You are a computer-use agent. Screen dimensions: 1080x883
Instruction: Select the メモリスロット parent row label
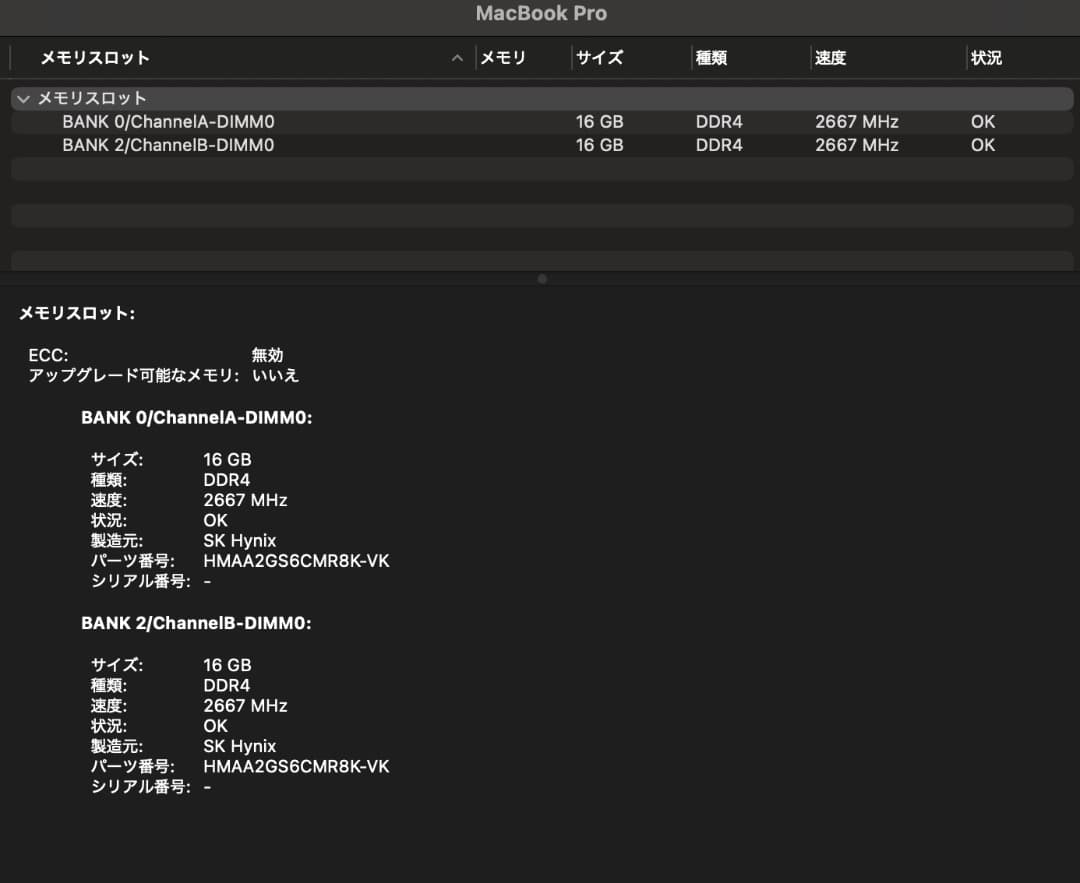[92, 98]
